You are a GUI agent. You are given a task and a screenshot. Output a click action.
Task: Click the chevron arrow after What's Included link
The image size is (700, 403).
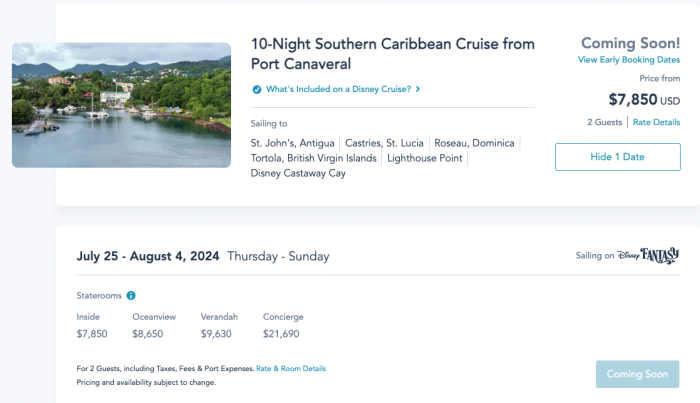point(418,89)
